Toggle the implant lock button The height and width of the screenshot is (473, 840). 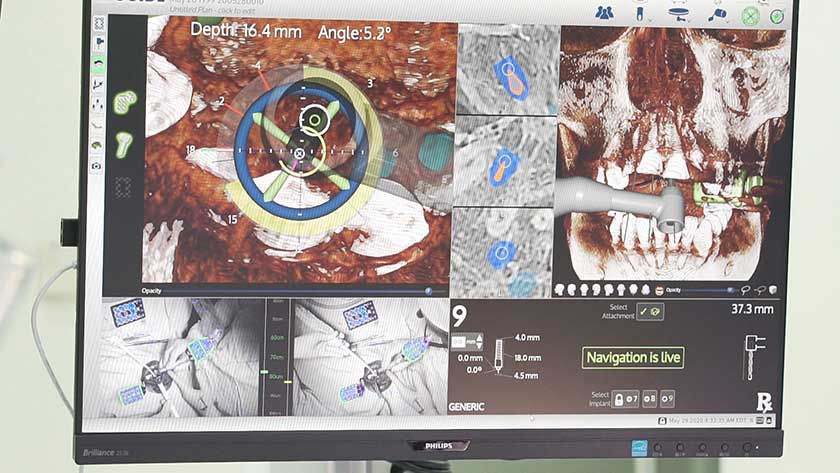[620, 398]
